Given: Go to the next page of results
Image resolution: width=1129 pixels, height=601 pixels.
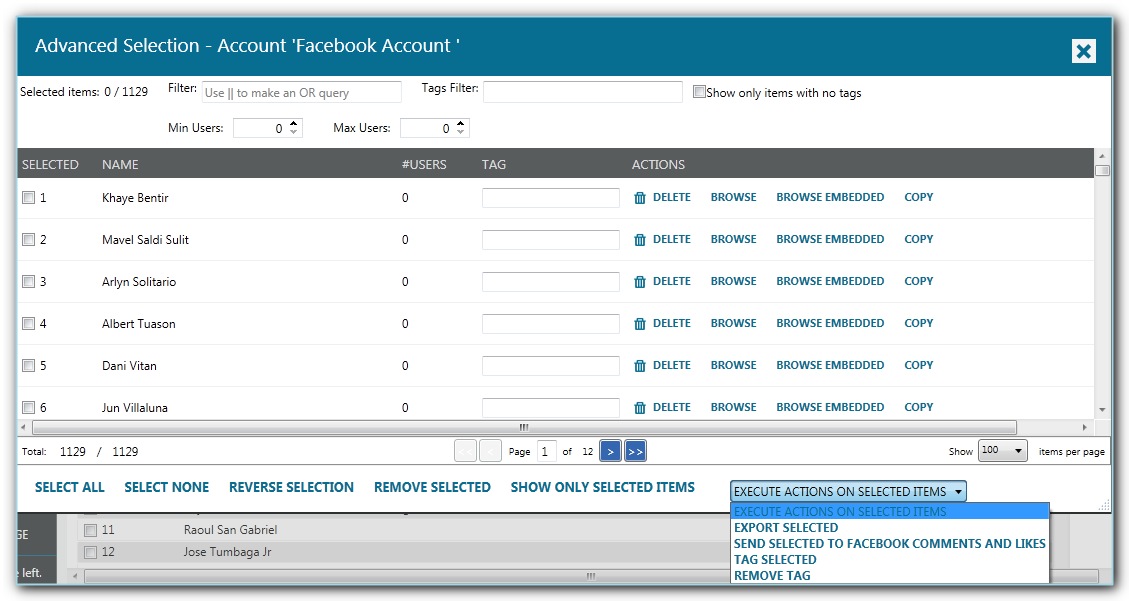Looking at the screenshot, I should click(610, 451).
